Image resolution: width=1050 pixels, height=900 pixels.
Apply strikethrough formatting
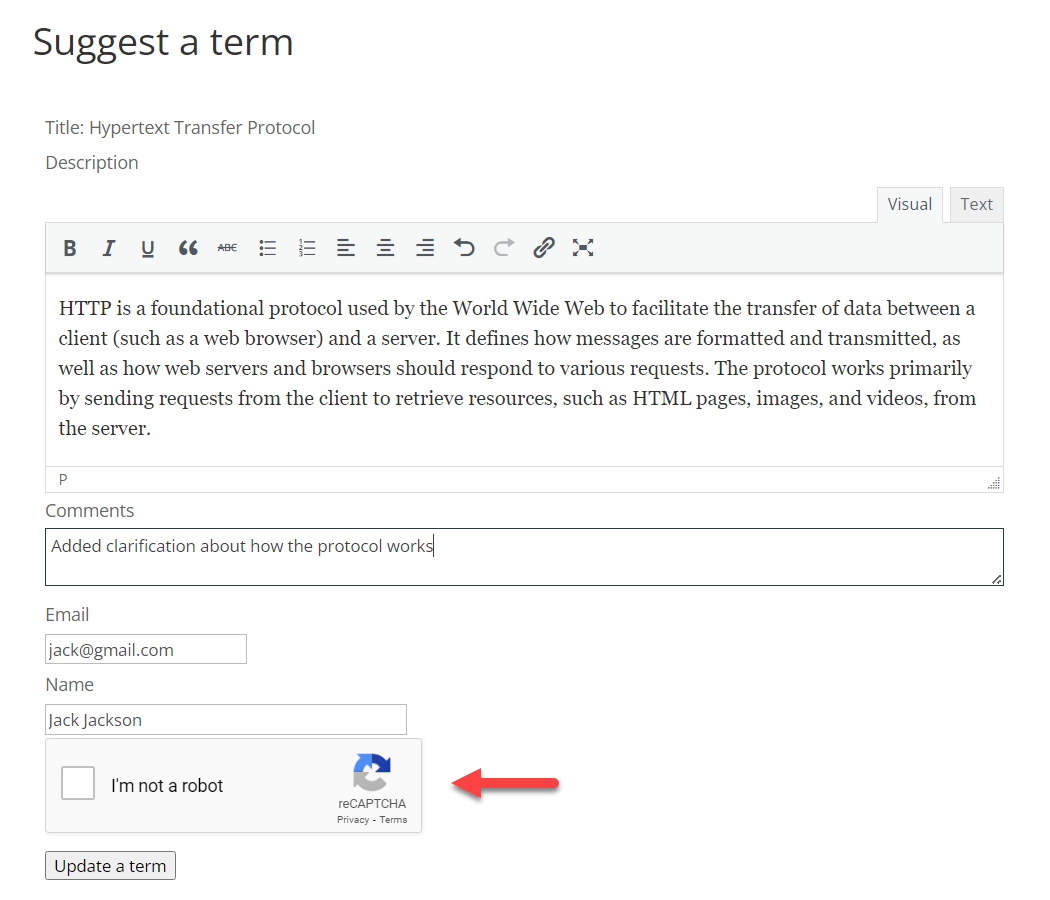(228, 248)
